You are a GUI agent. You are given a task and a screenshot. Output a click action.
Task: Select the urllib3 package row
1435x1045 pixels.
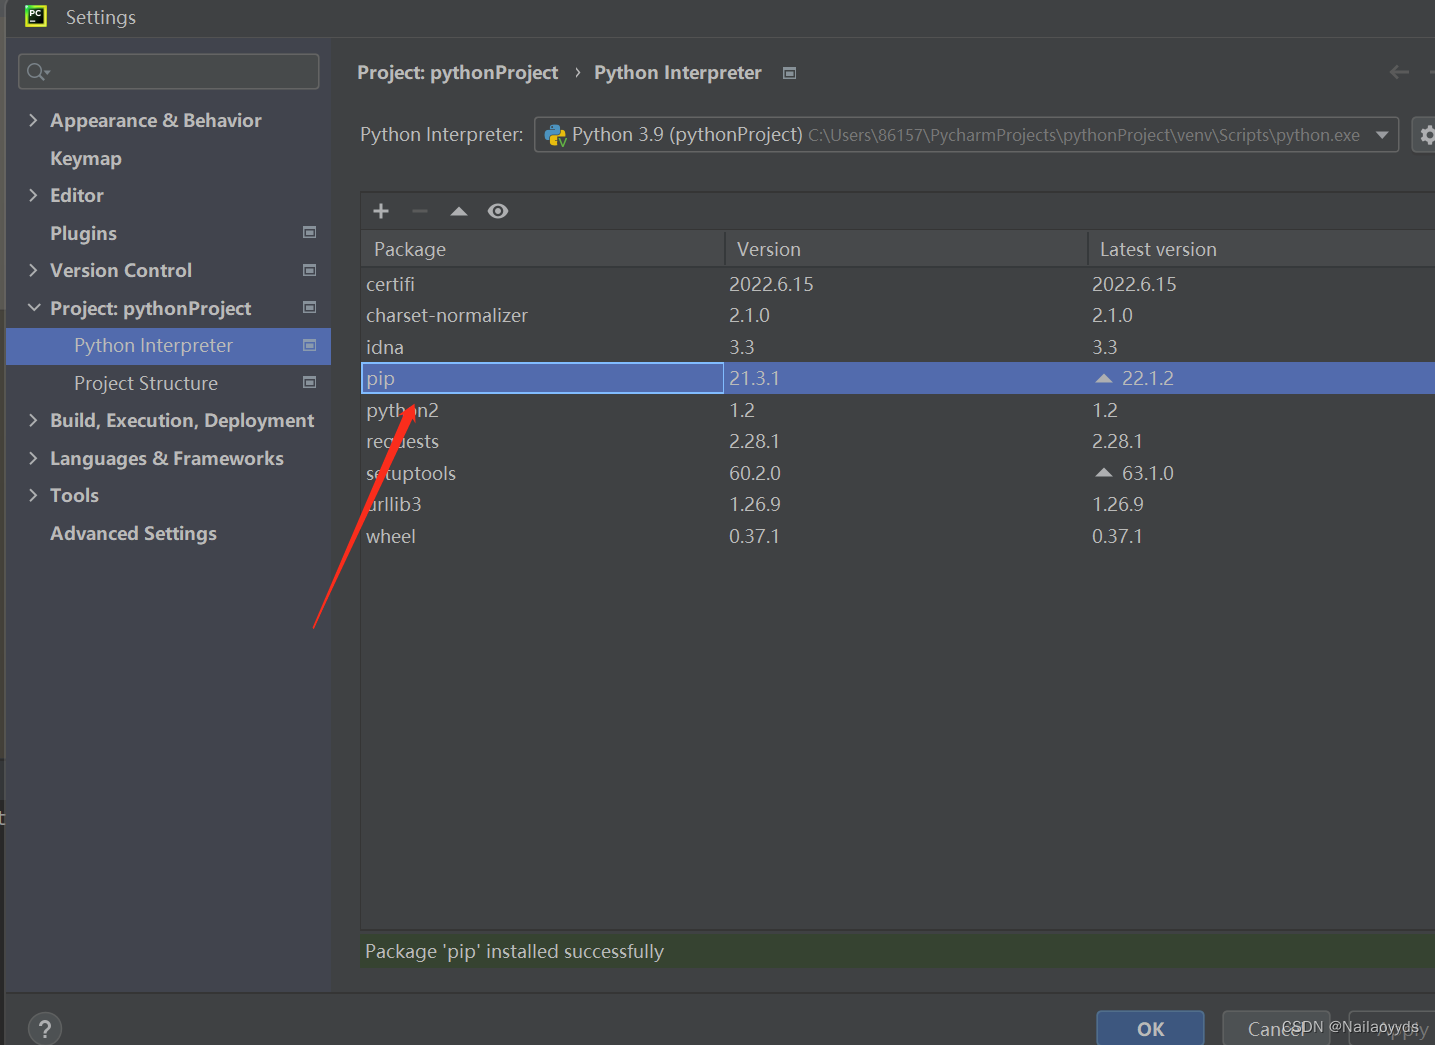(898, 504)
